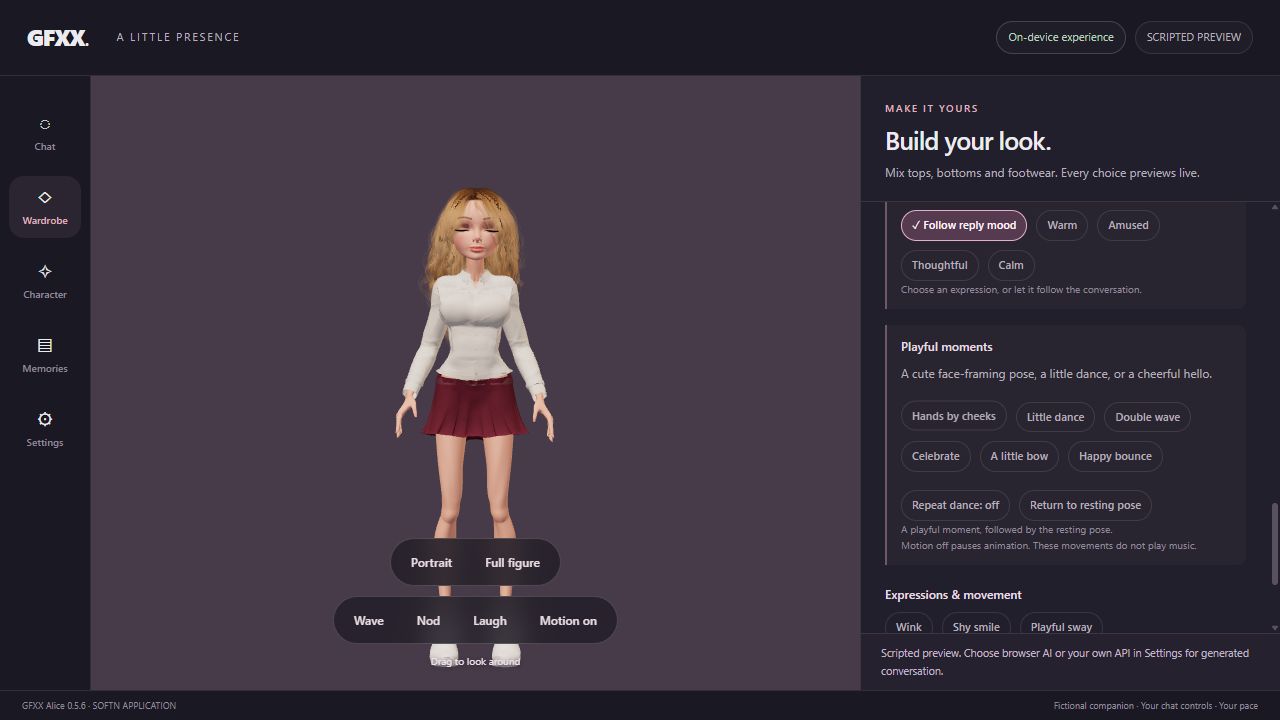Screen dimensions: 1280x720
Task: Open the Character star icon
Action: [x=45, y=271]
